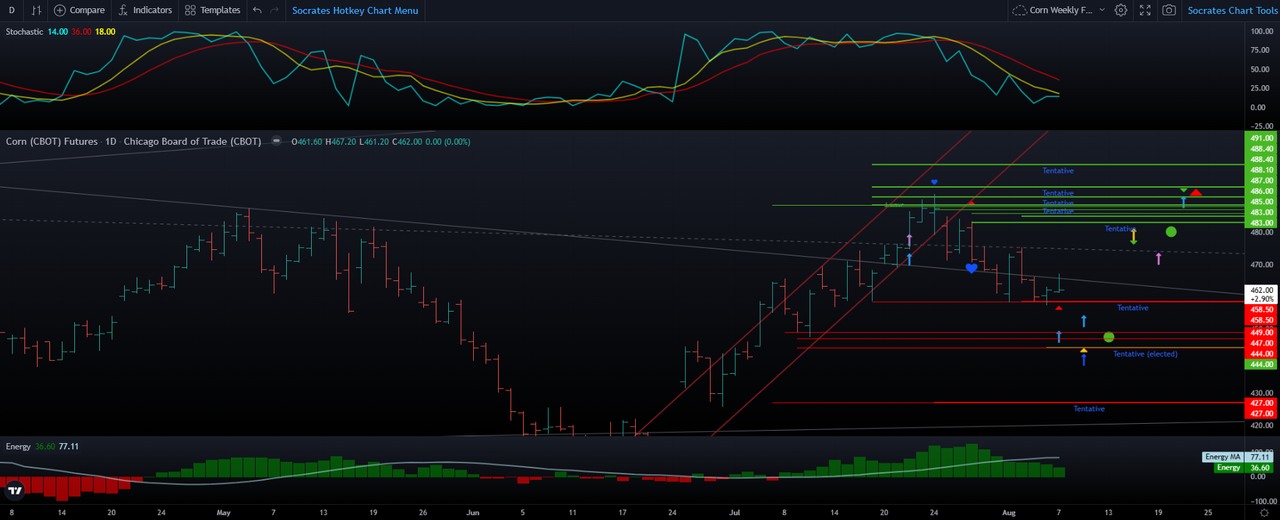The image size is (1280, 520).
Task: Click the blue heart marker on chart
Action: click(x=971, y=268)
